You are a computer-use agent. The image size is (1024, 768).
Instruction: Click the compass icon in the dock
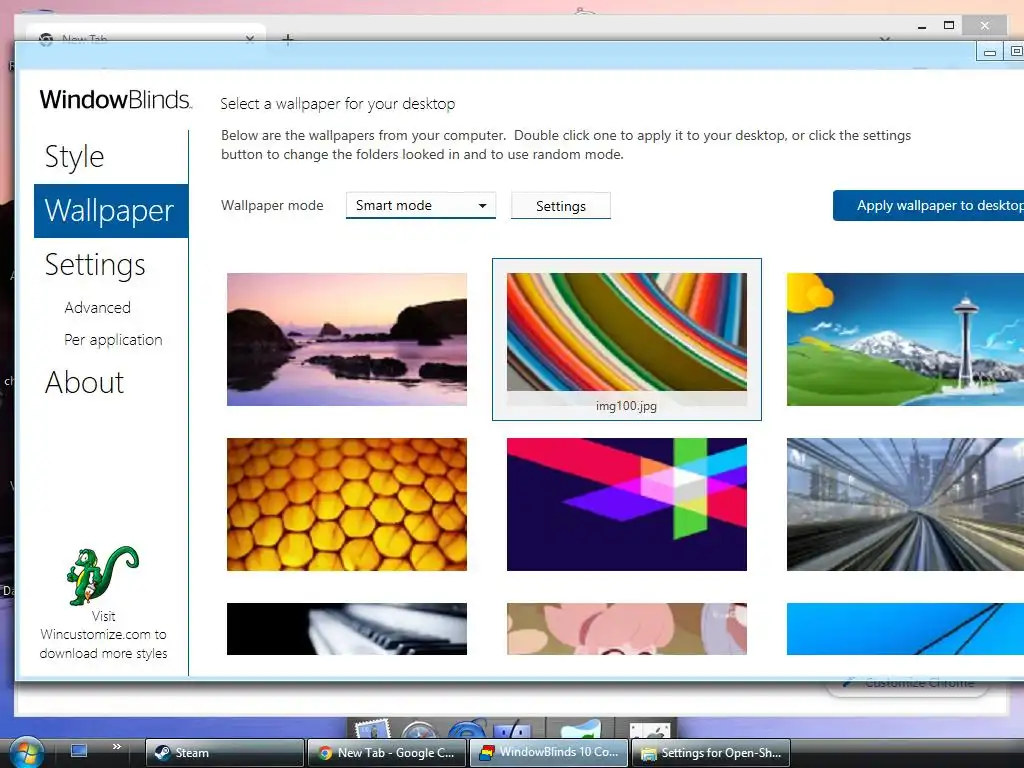[419, 729]
